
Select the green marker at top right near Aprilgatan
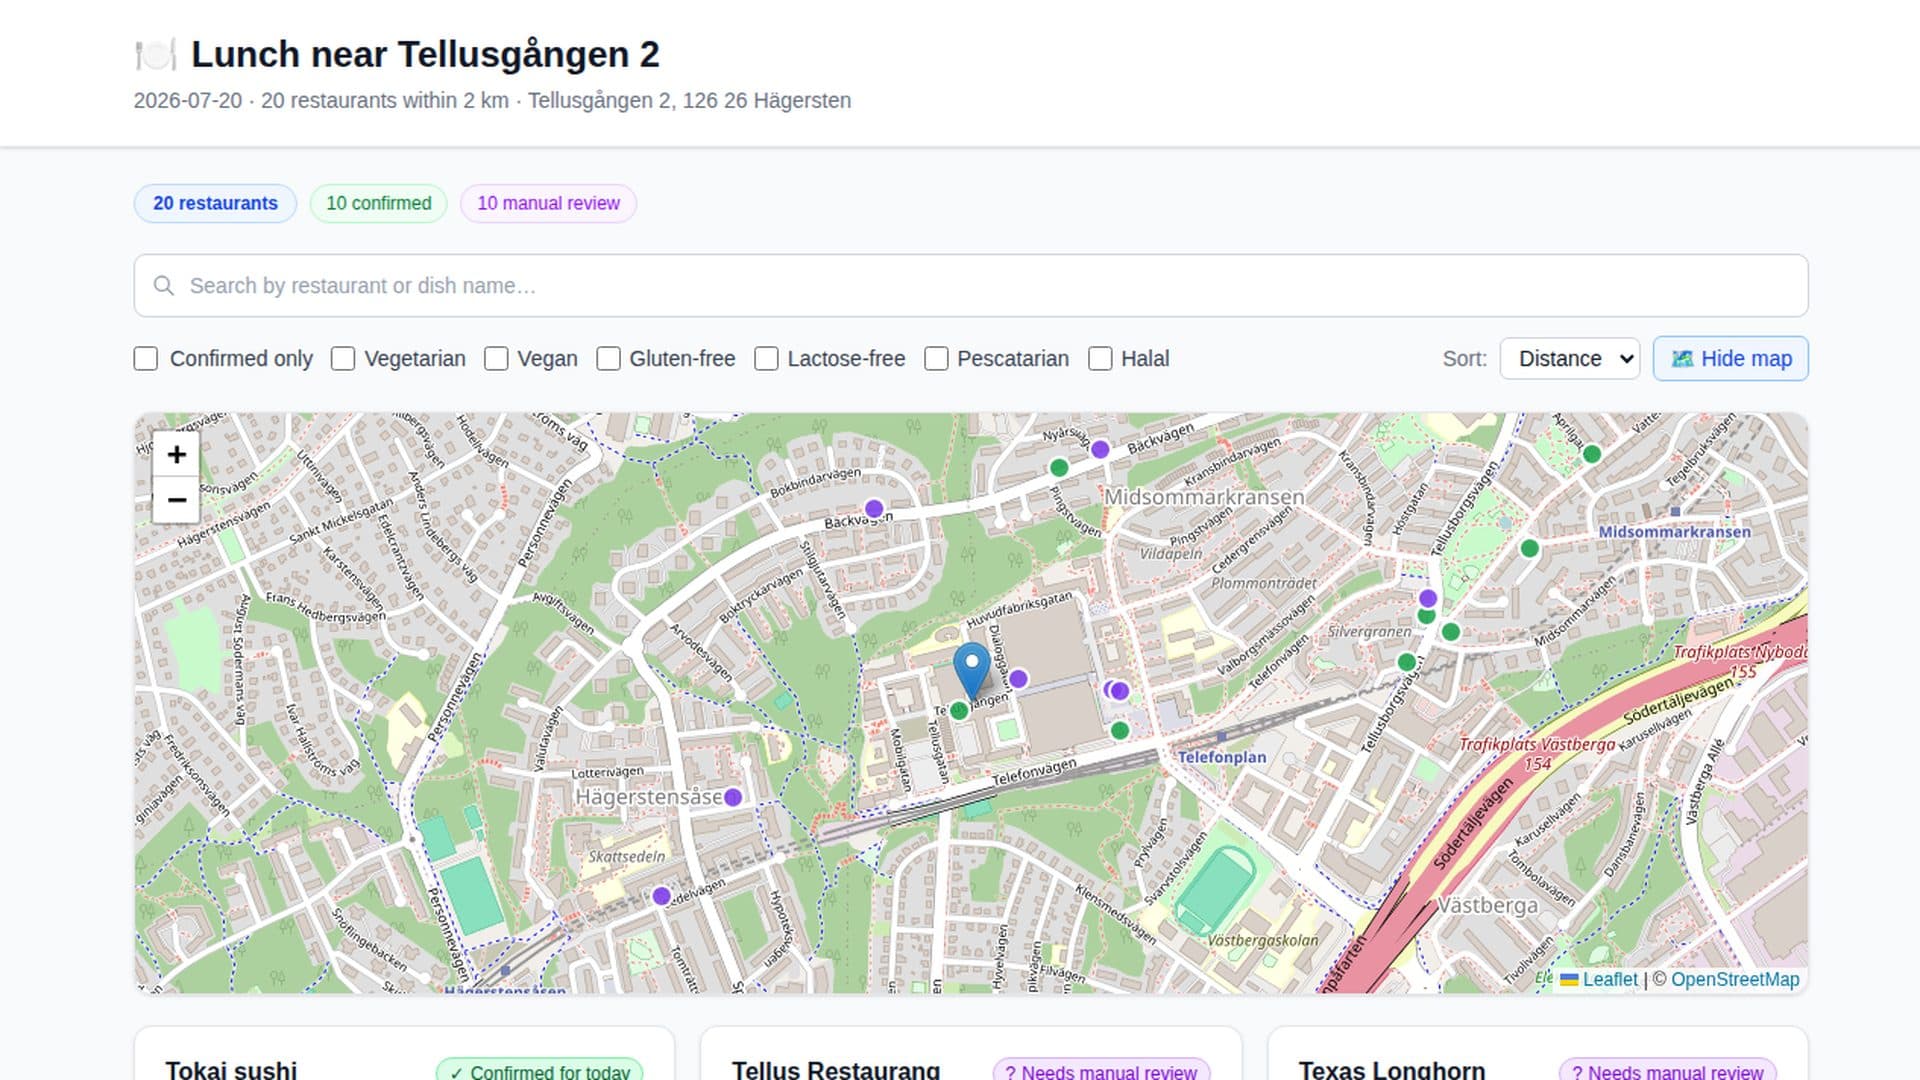1592,454
